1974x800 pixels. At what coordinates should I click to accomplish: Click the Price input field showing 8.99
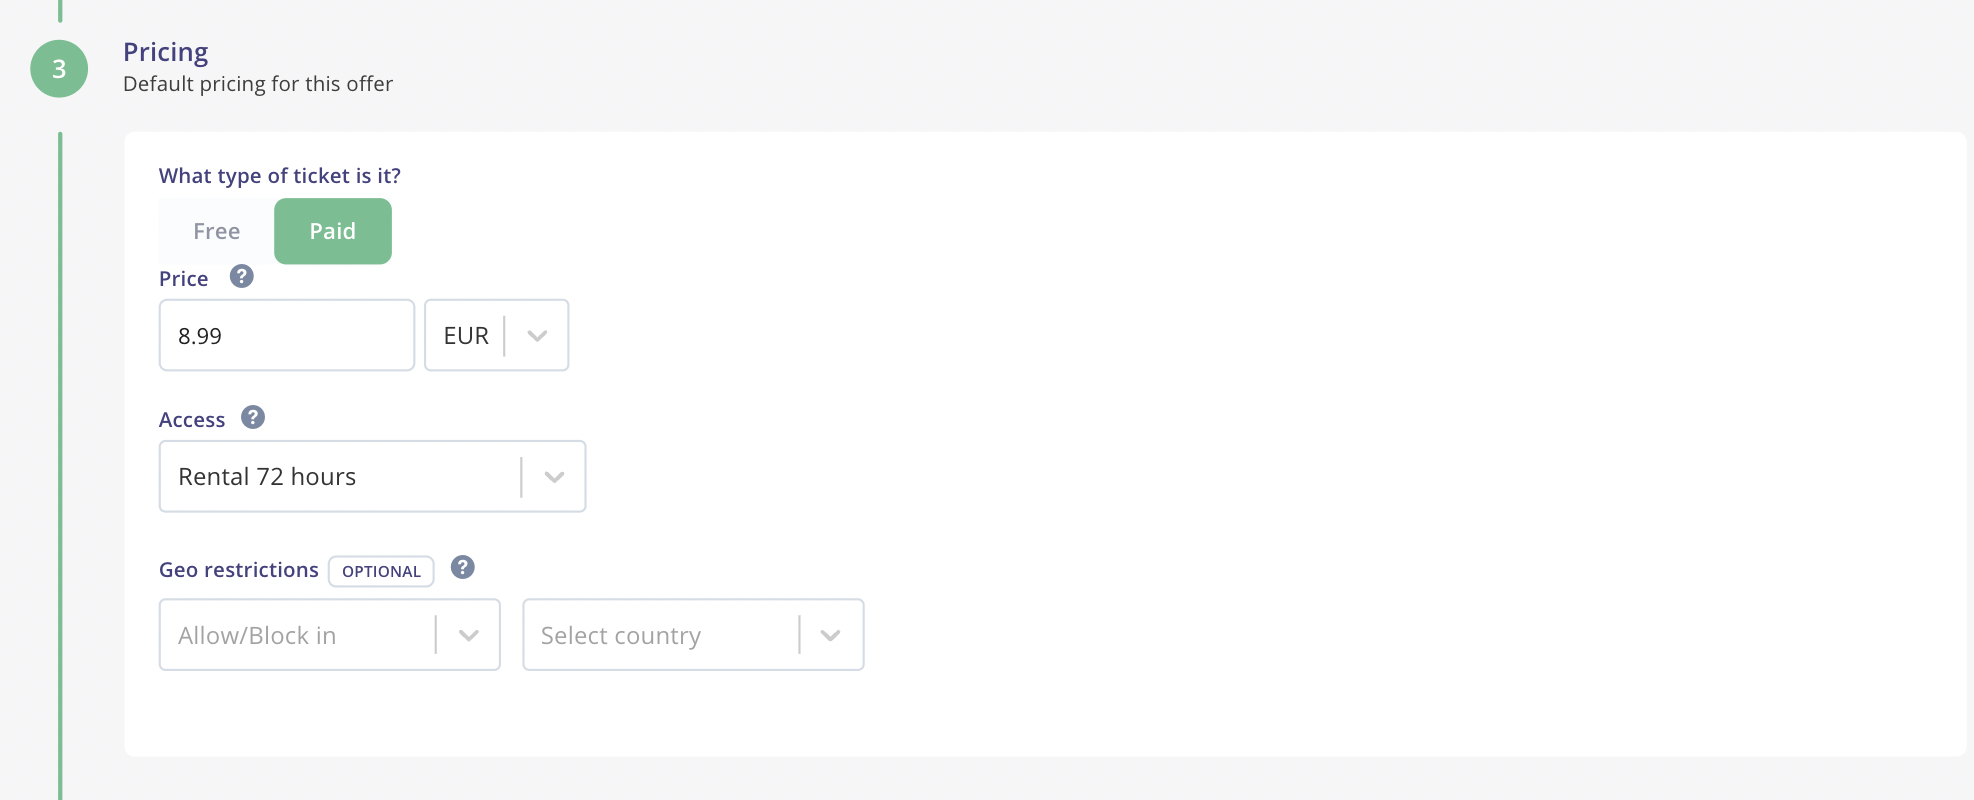click(286, 335)
